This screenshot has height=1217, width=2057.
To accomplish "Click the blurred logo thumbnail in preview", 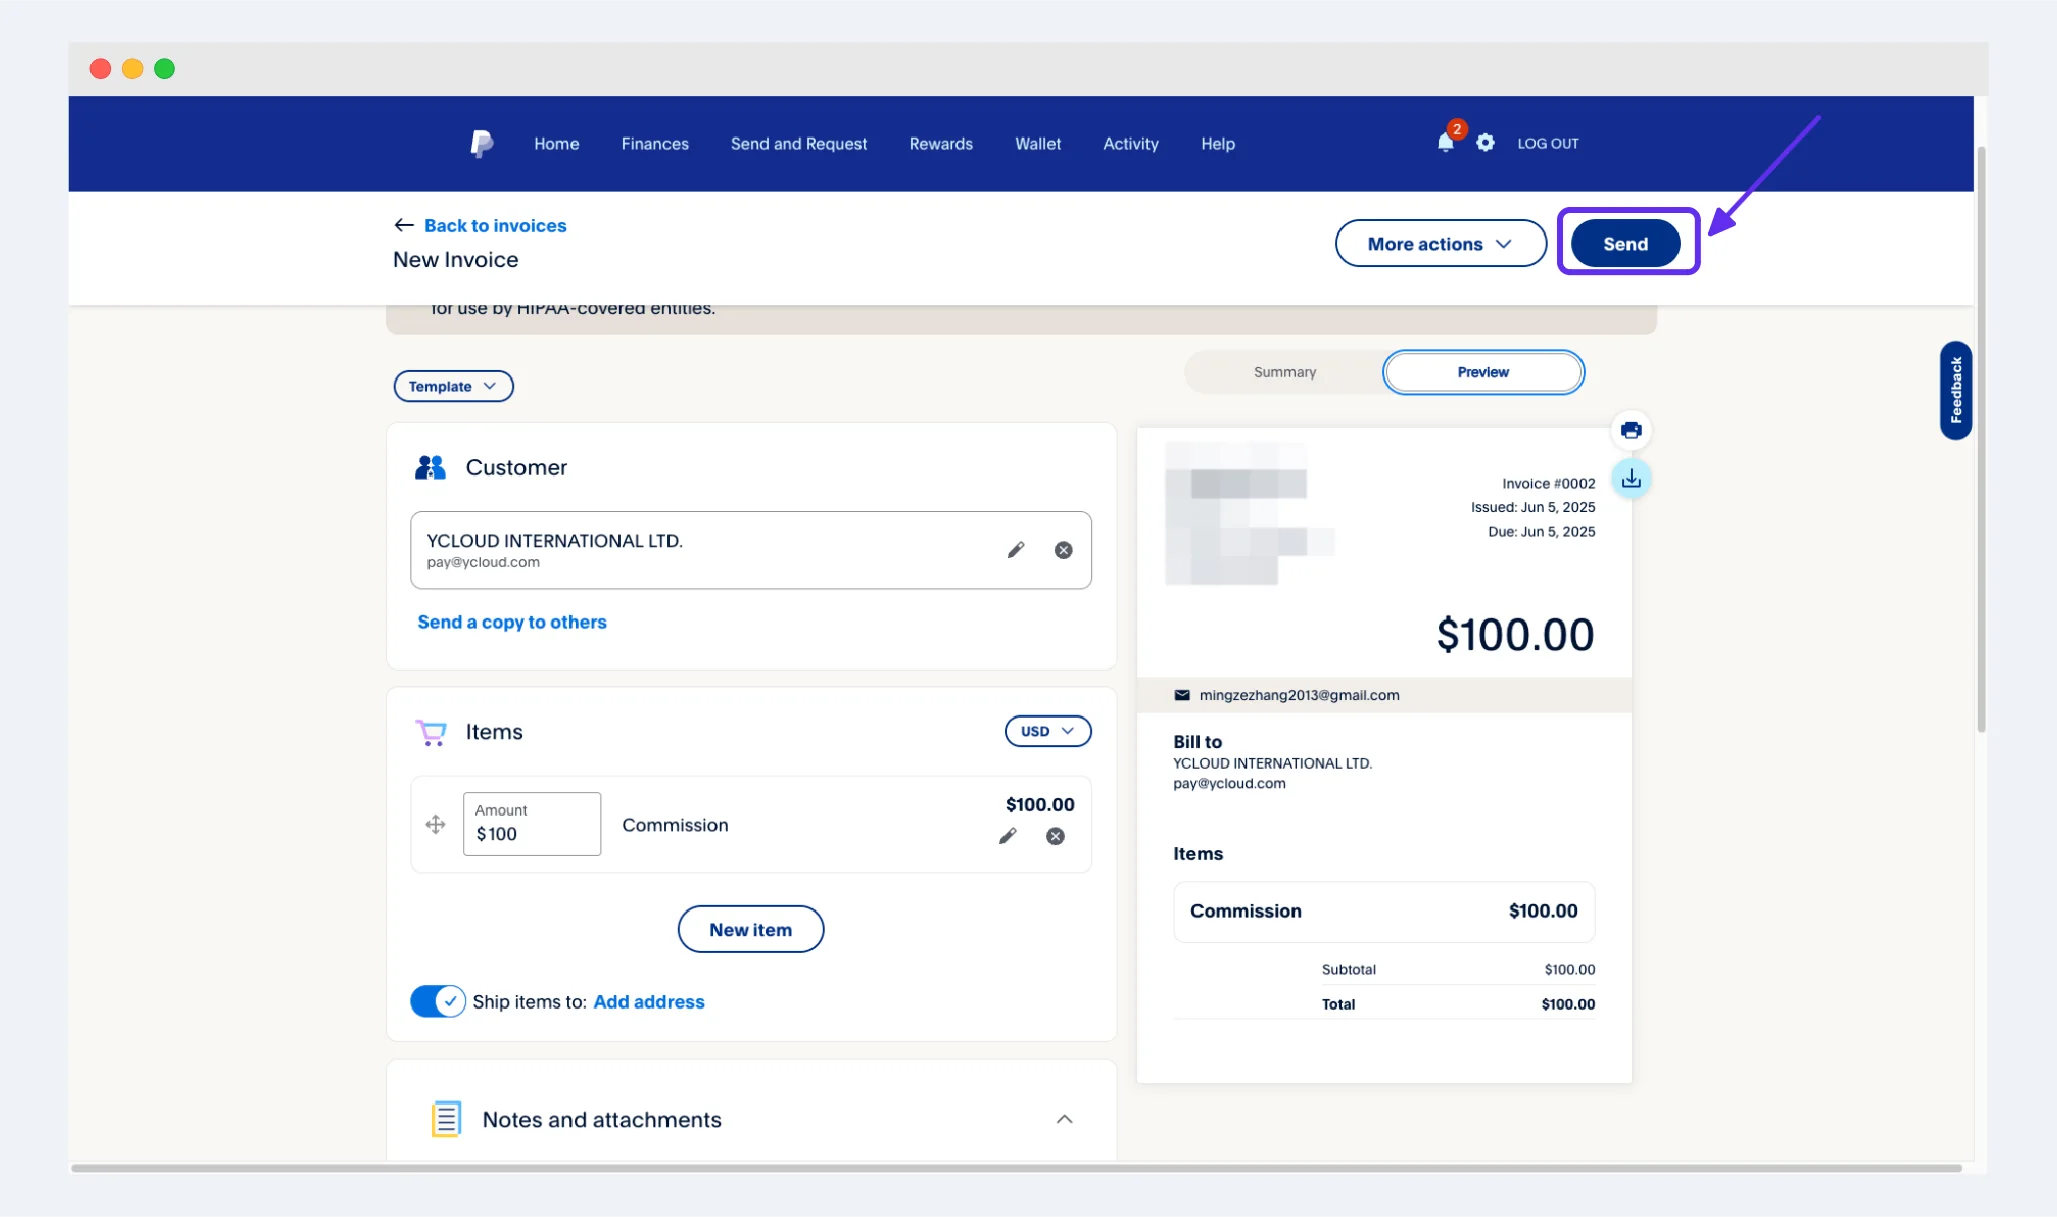I will [x=1250, y=513].
